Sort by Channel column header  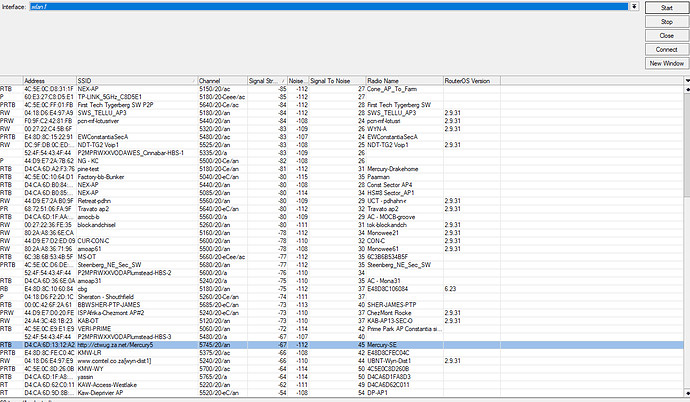220,79
